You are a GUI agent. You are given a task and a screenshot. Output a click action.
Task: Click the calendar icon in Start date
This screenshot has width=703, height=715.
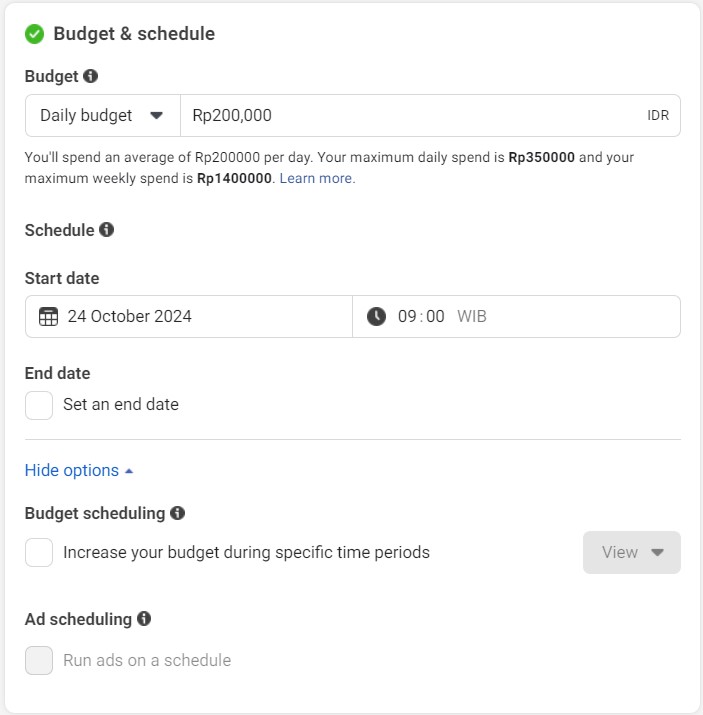[48, 316]
